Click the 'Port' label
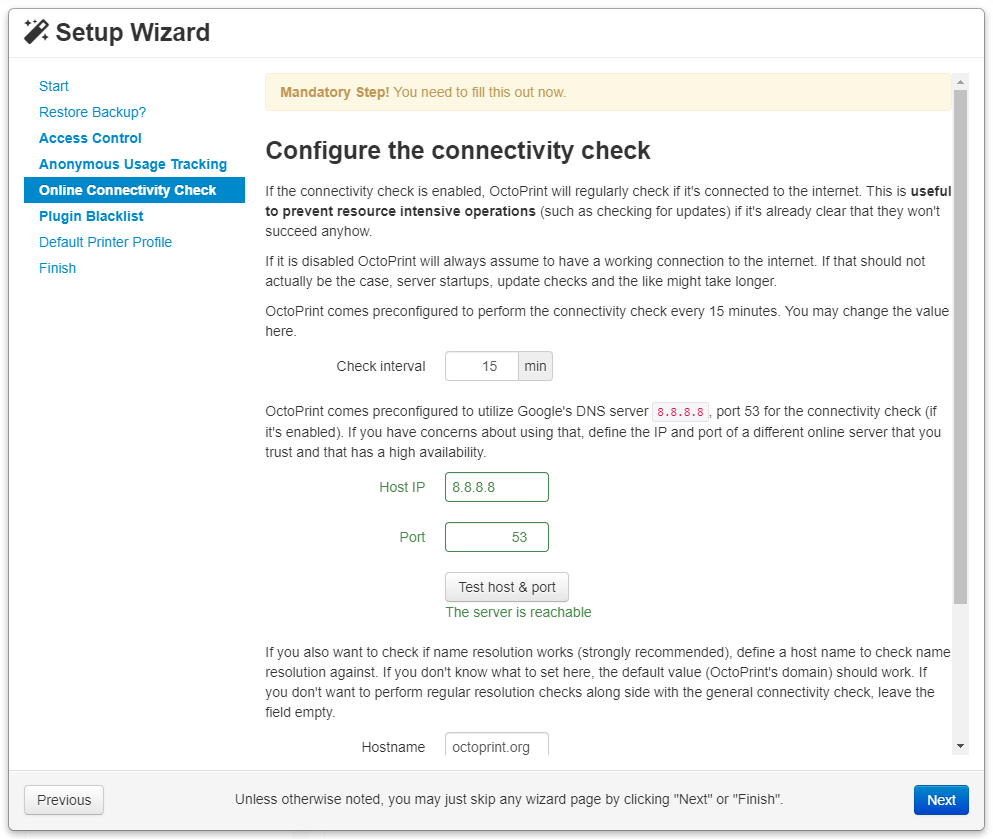The image size is (993, 839). click(412, 537)
